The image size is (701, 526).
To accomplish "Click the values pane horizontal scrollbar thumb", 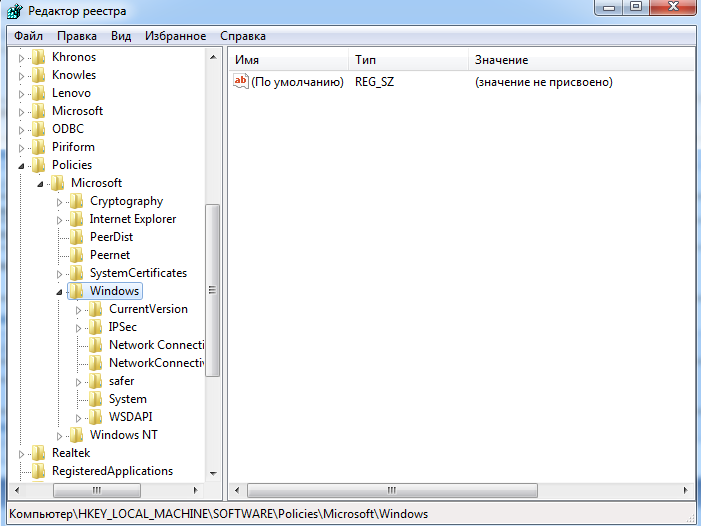I will pyautogui.click(x=392, y=490).
